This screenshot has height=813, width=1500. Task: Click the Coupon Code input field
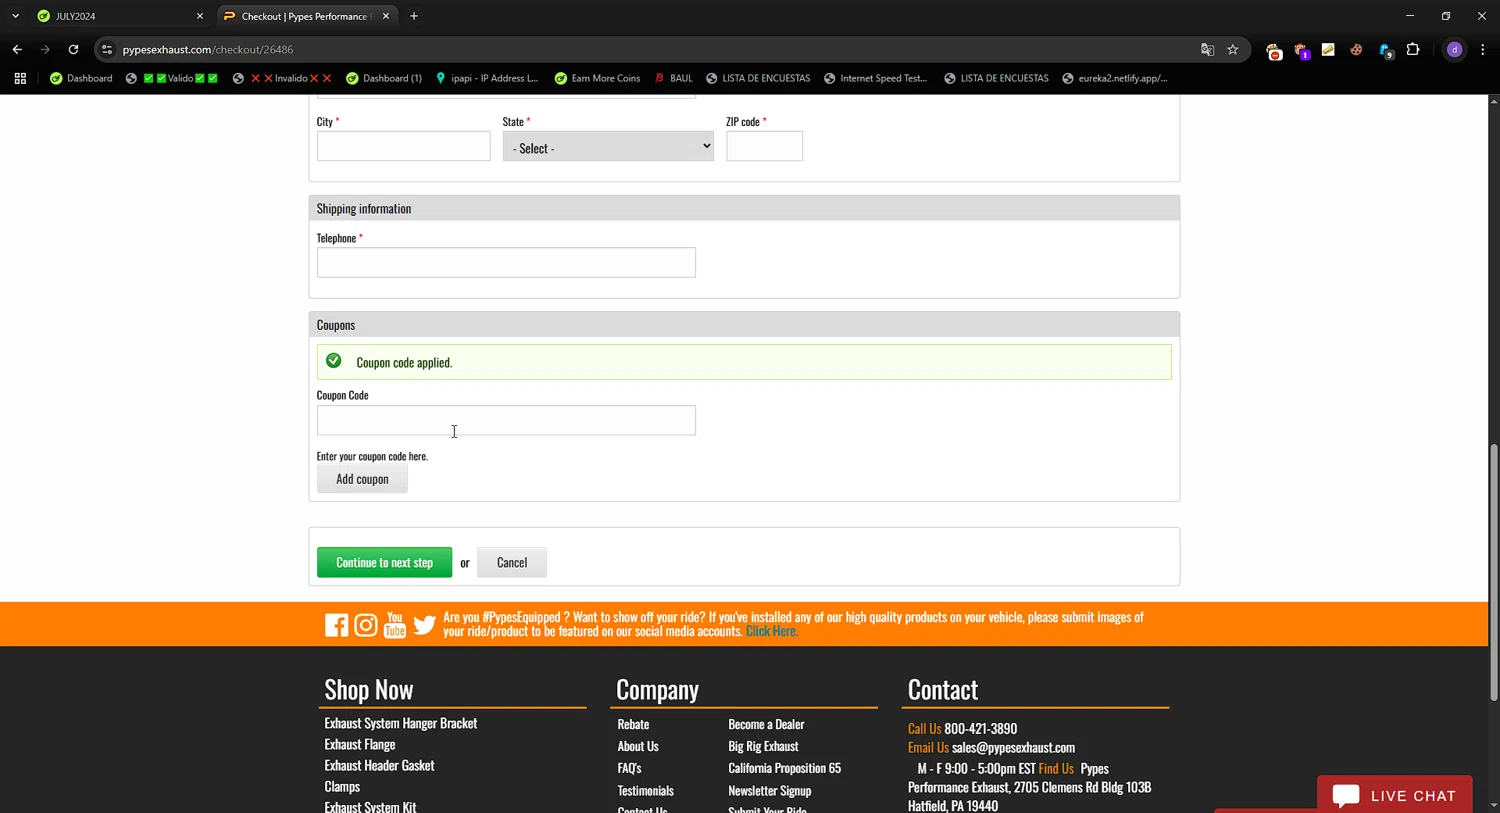click(506, 420)
